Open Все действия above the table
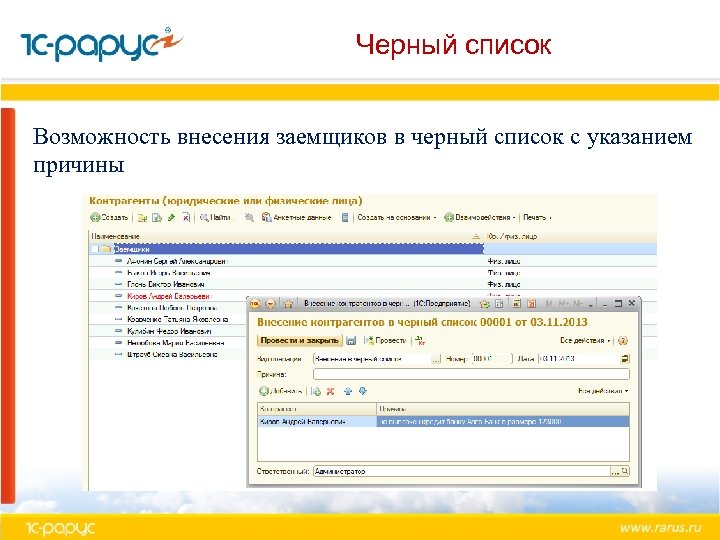The image size is (720, 540). pyautogui.click(x=603, y=391)
